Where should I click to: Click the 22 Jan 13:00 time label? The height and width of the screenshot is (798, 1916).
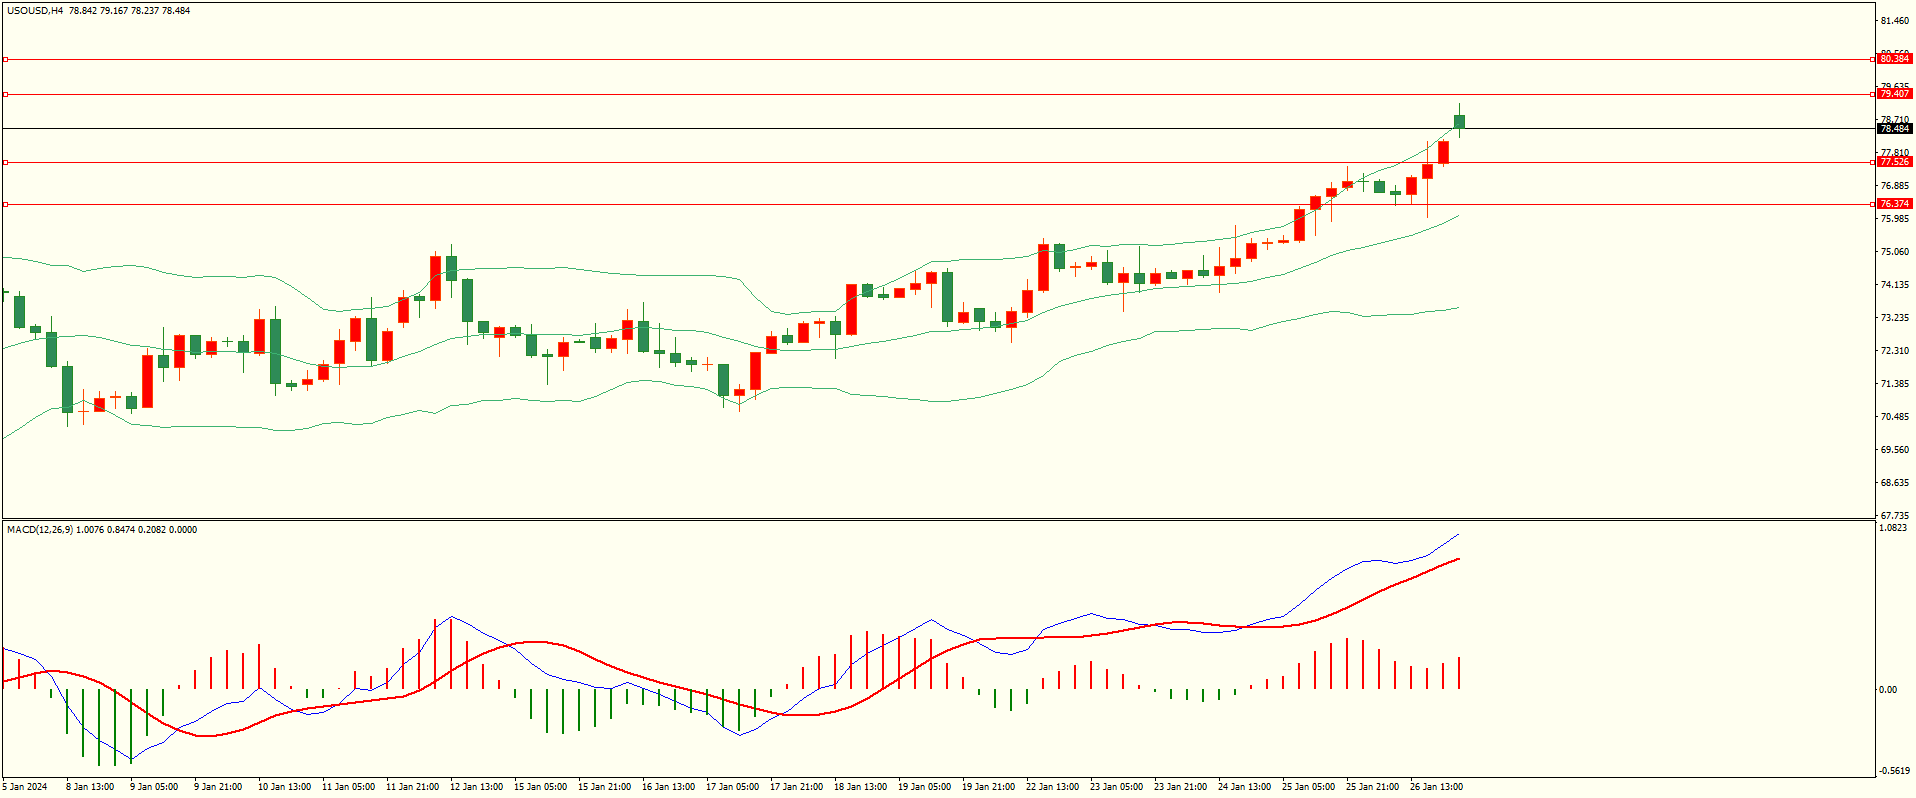[x=1052, y=787]
